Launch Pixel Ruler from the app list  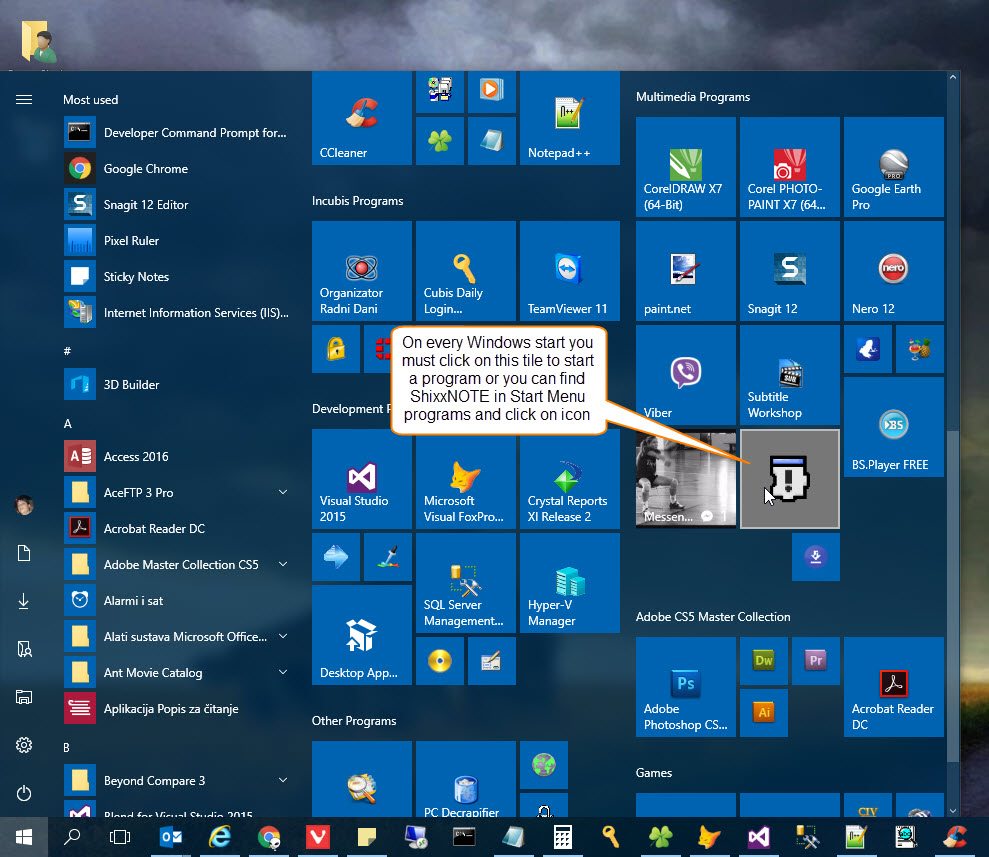(176, 240)
